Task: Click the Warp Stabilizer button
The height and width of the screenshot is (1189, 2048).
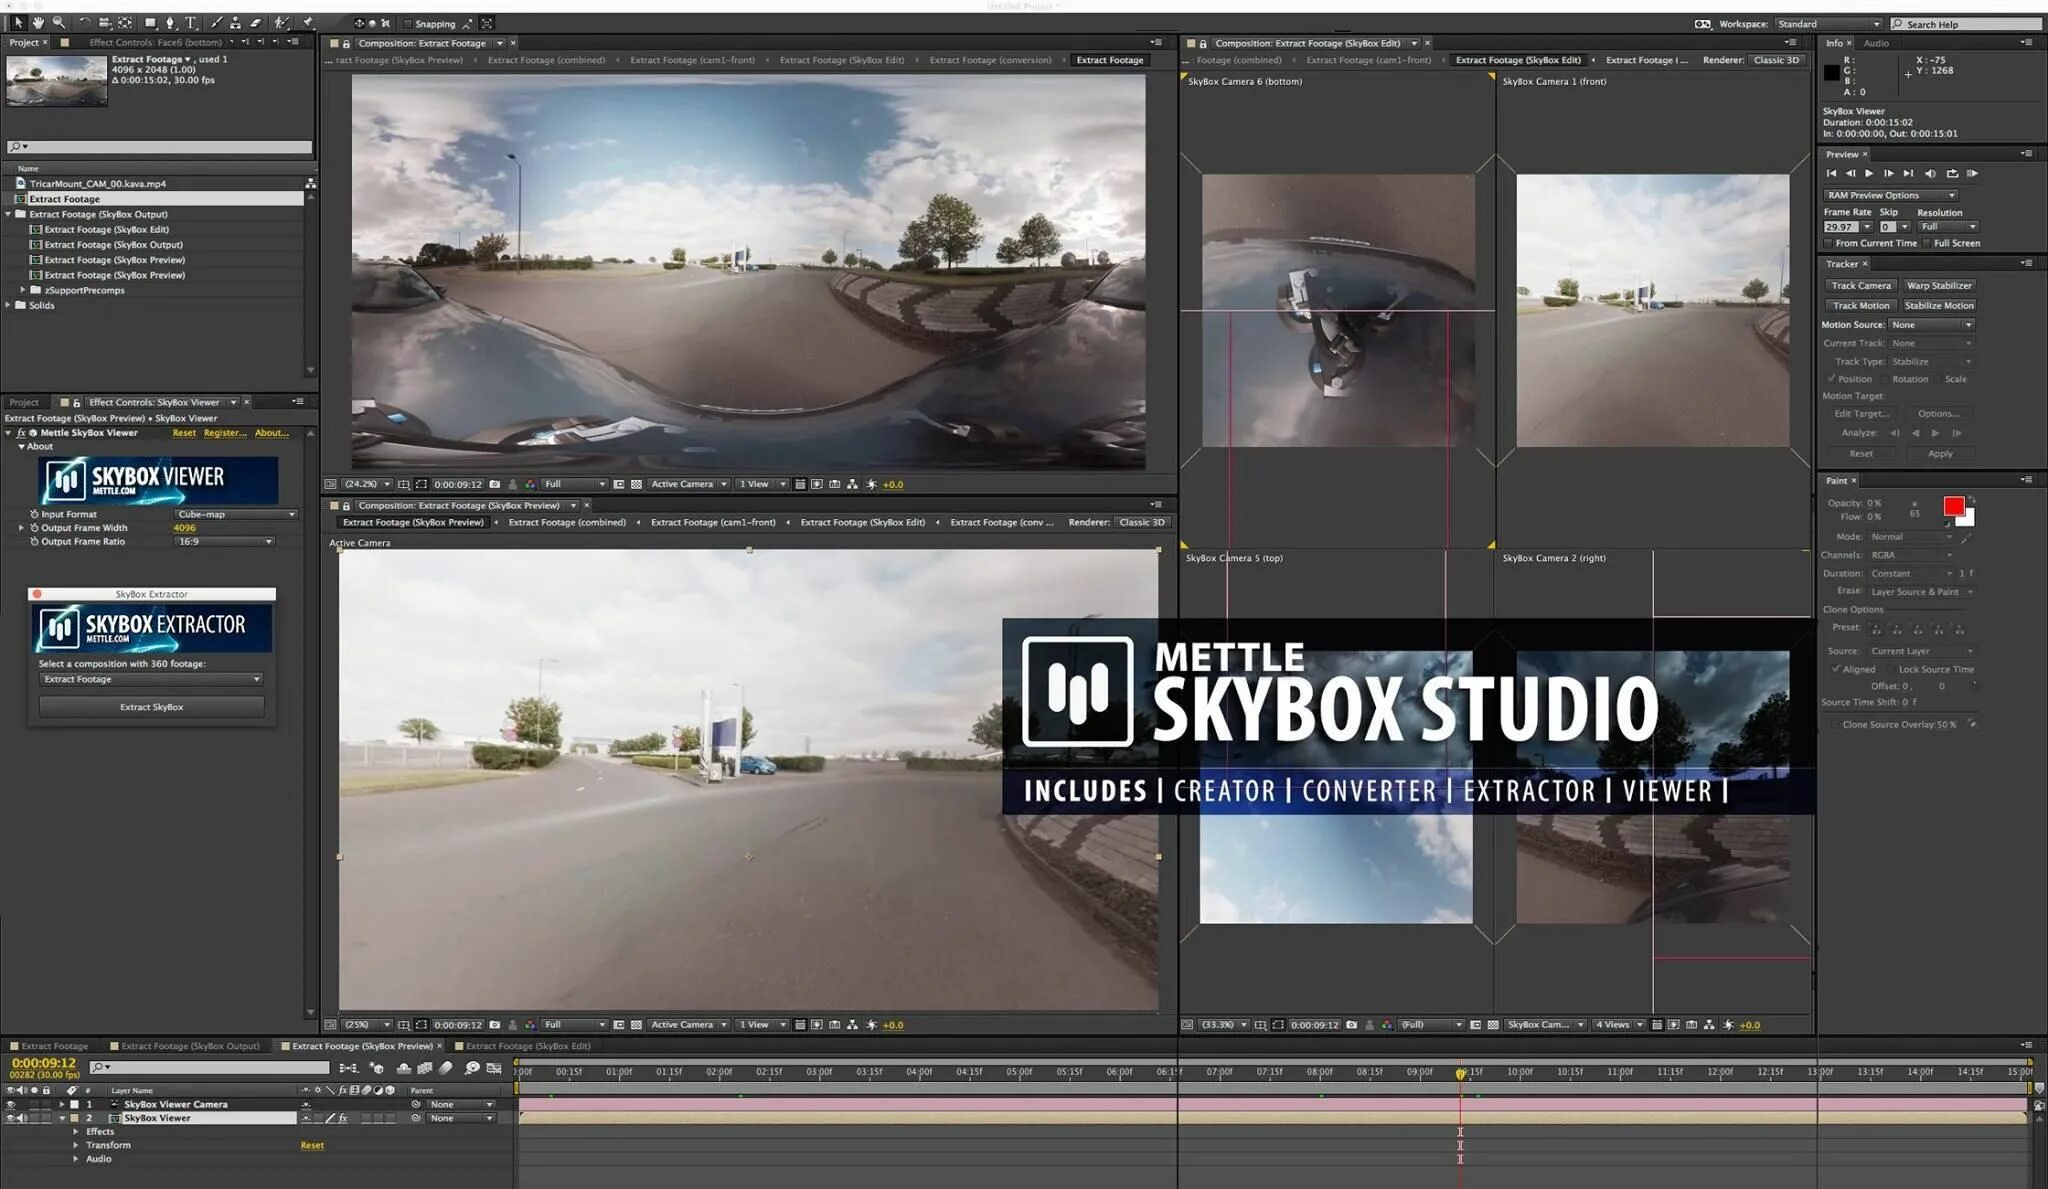Action: pos(1939,286)
